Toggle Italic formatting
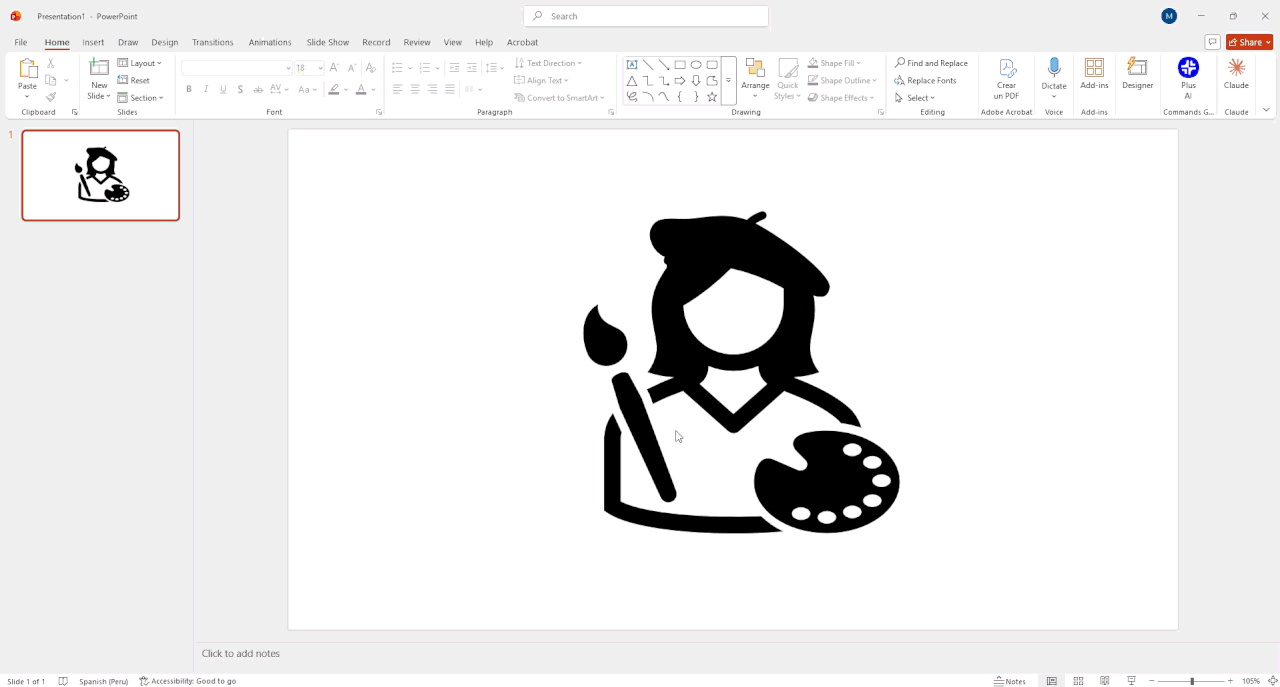 click(206, 89)
